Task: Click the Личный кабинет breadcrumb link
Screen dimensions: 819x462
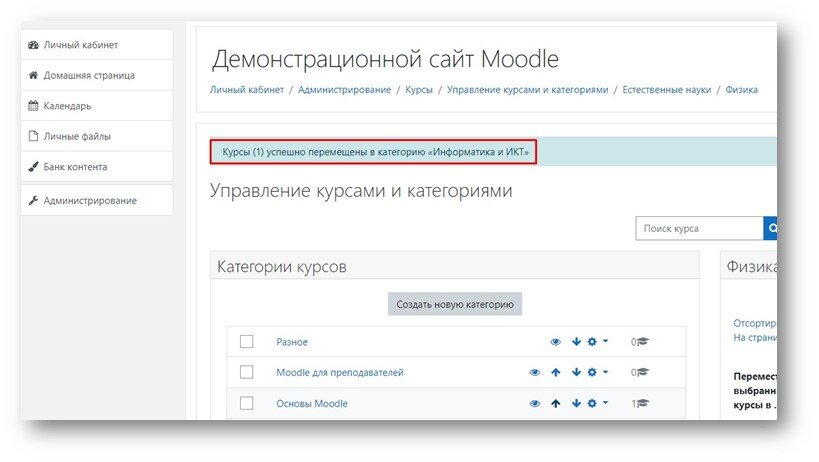Action: (x=247, y=90)
